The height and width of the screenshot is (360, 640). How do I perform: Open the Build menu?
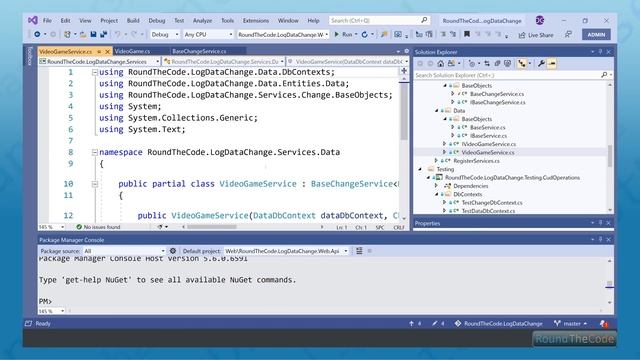tap(133, 20)
